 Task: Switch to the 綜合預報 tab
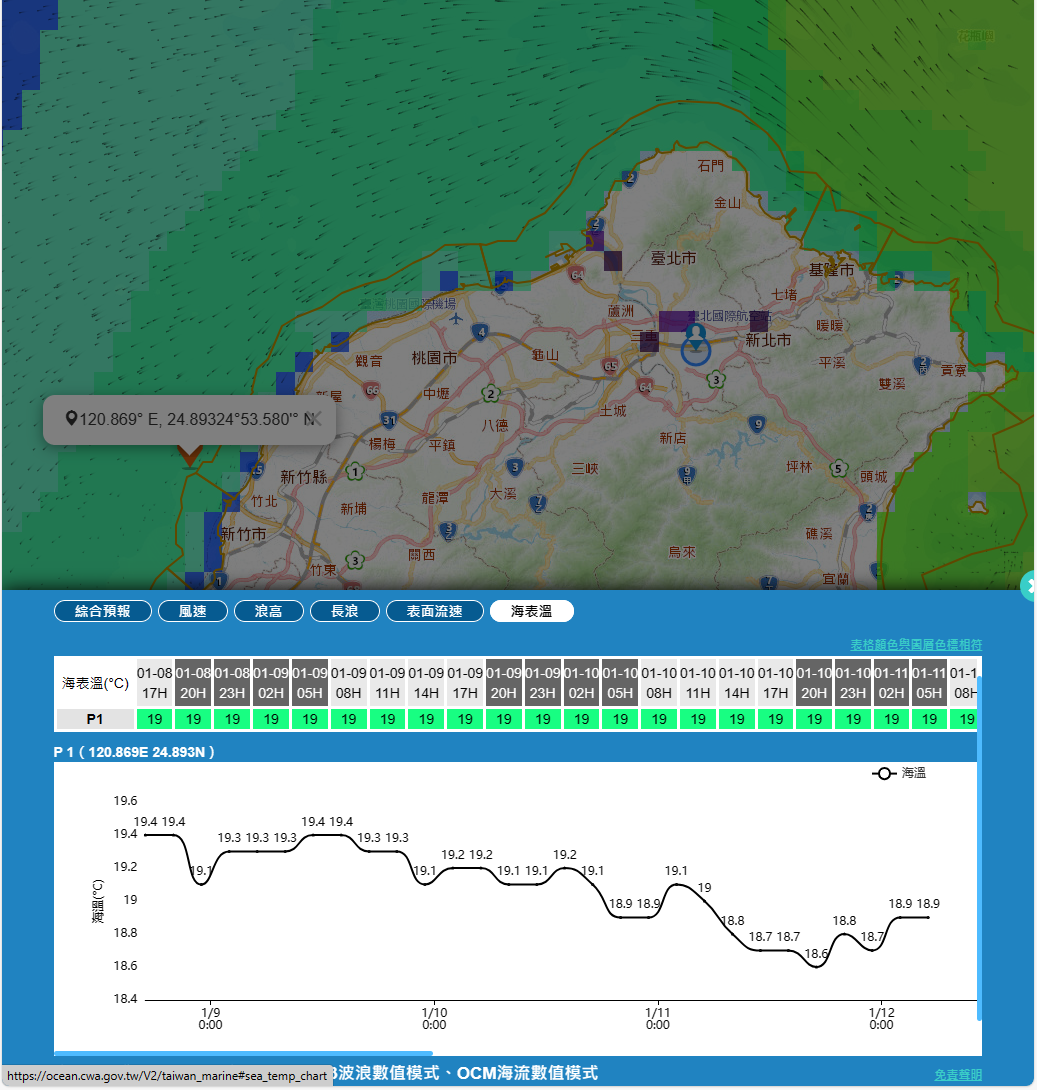pyautogui.click(x=103, y=611)
